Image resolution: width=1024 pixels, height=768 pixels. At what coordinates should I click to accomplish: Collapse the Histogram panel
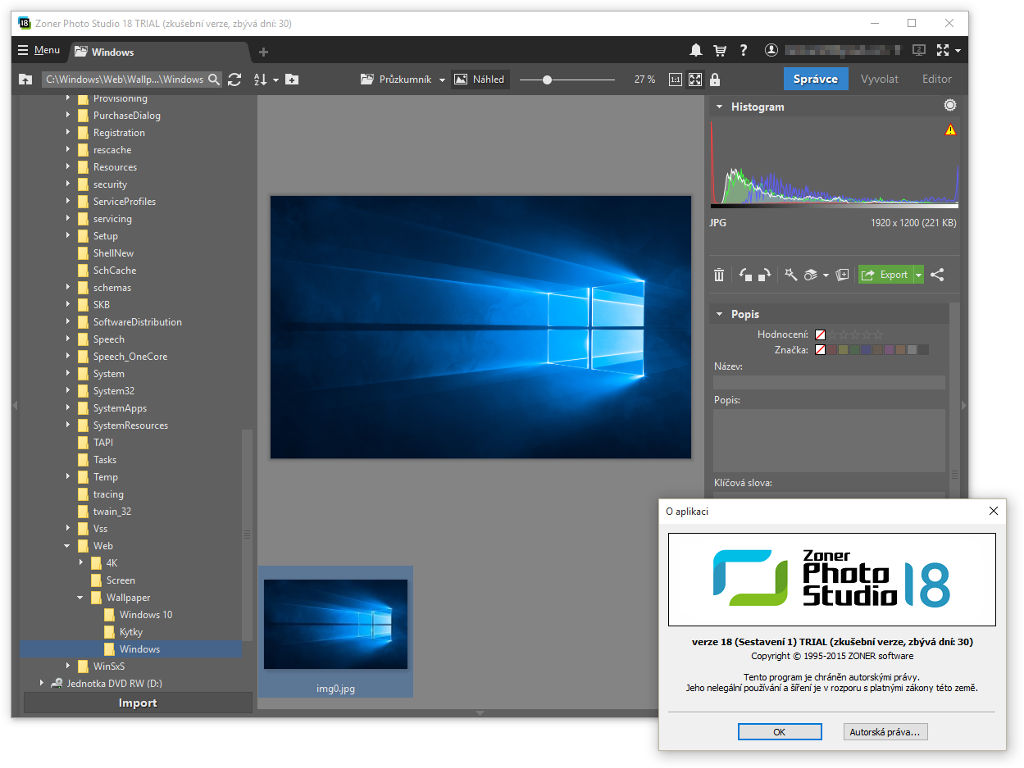pos(719,106)
